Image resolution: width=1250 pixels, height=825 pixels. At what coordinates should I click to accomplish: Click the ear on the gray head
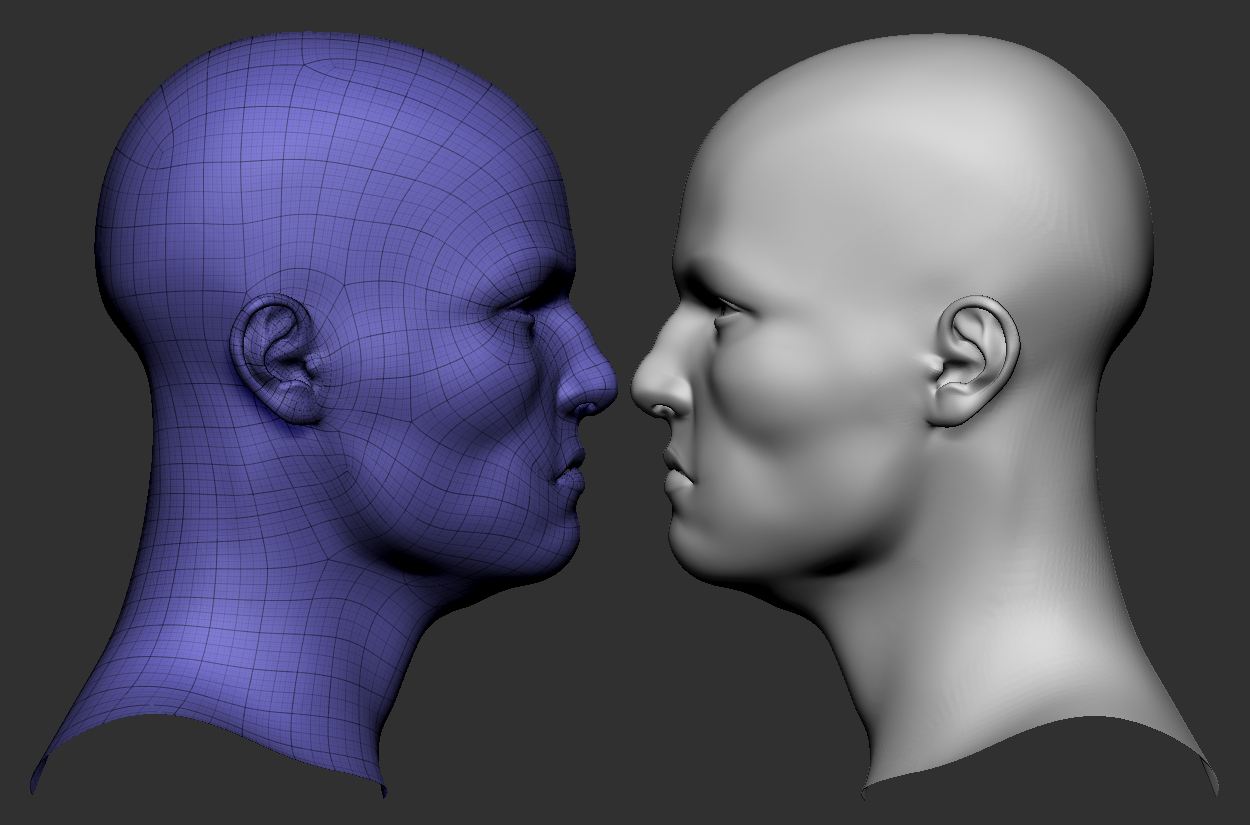973,360
